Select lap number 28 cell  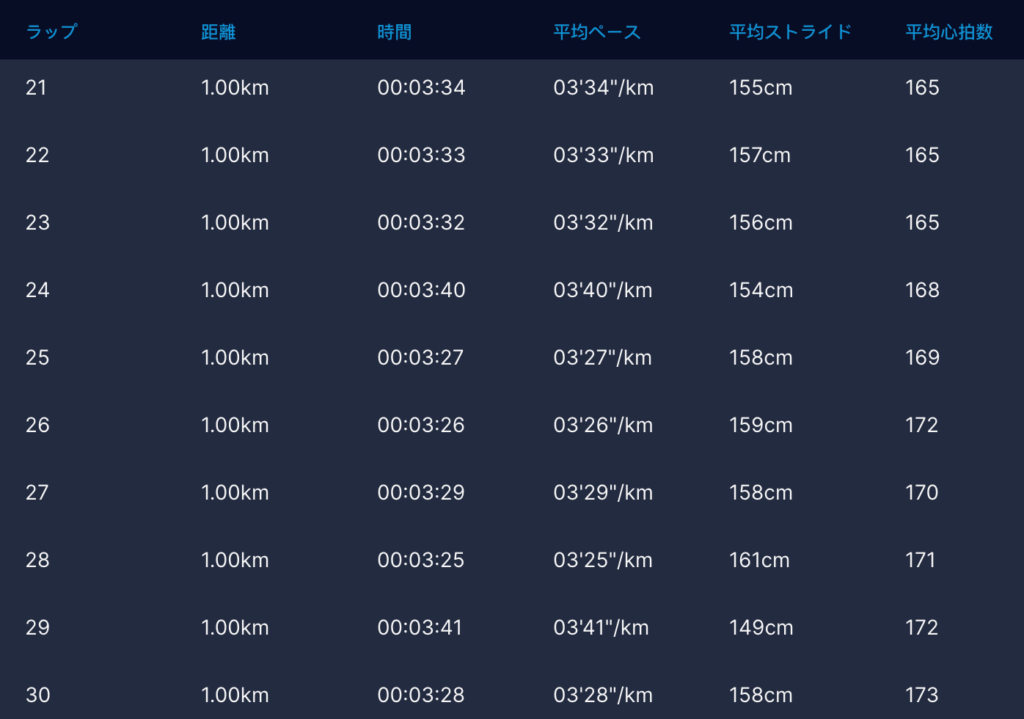pyautogui.click(x=37, y=560)
